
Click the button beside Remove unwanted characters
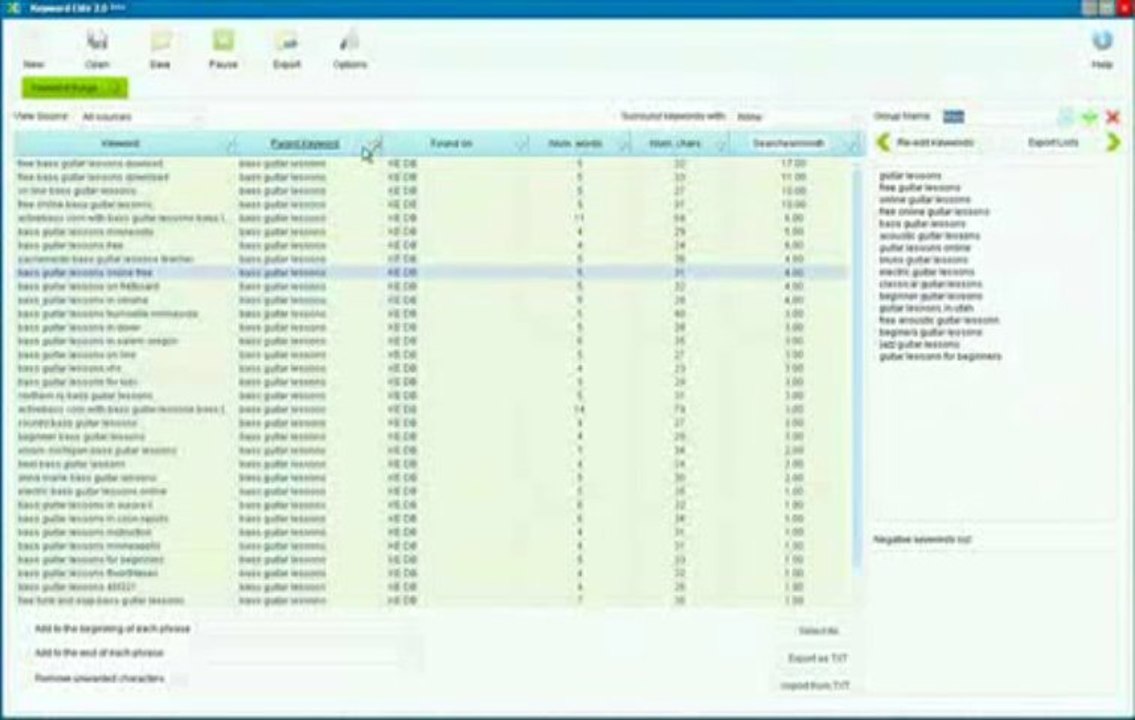pos(179,679)
